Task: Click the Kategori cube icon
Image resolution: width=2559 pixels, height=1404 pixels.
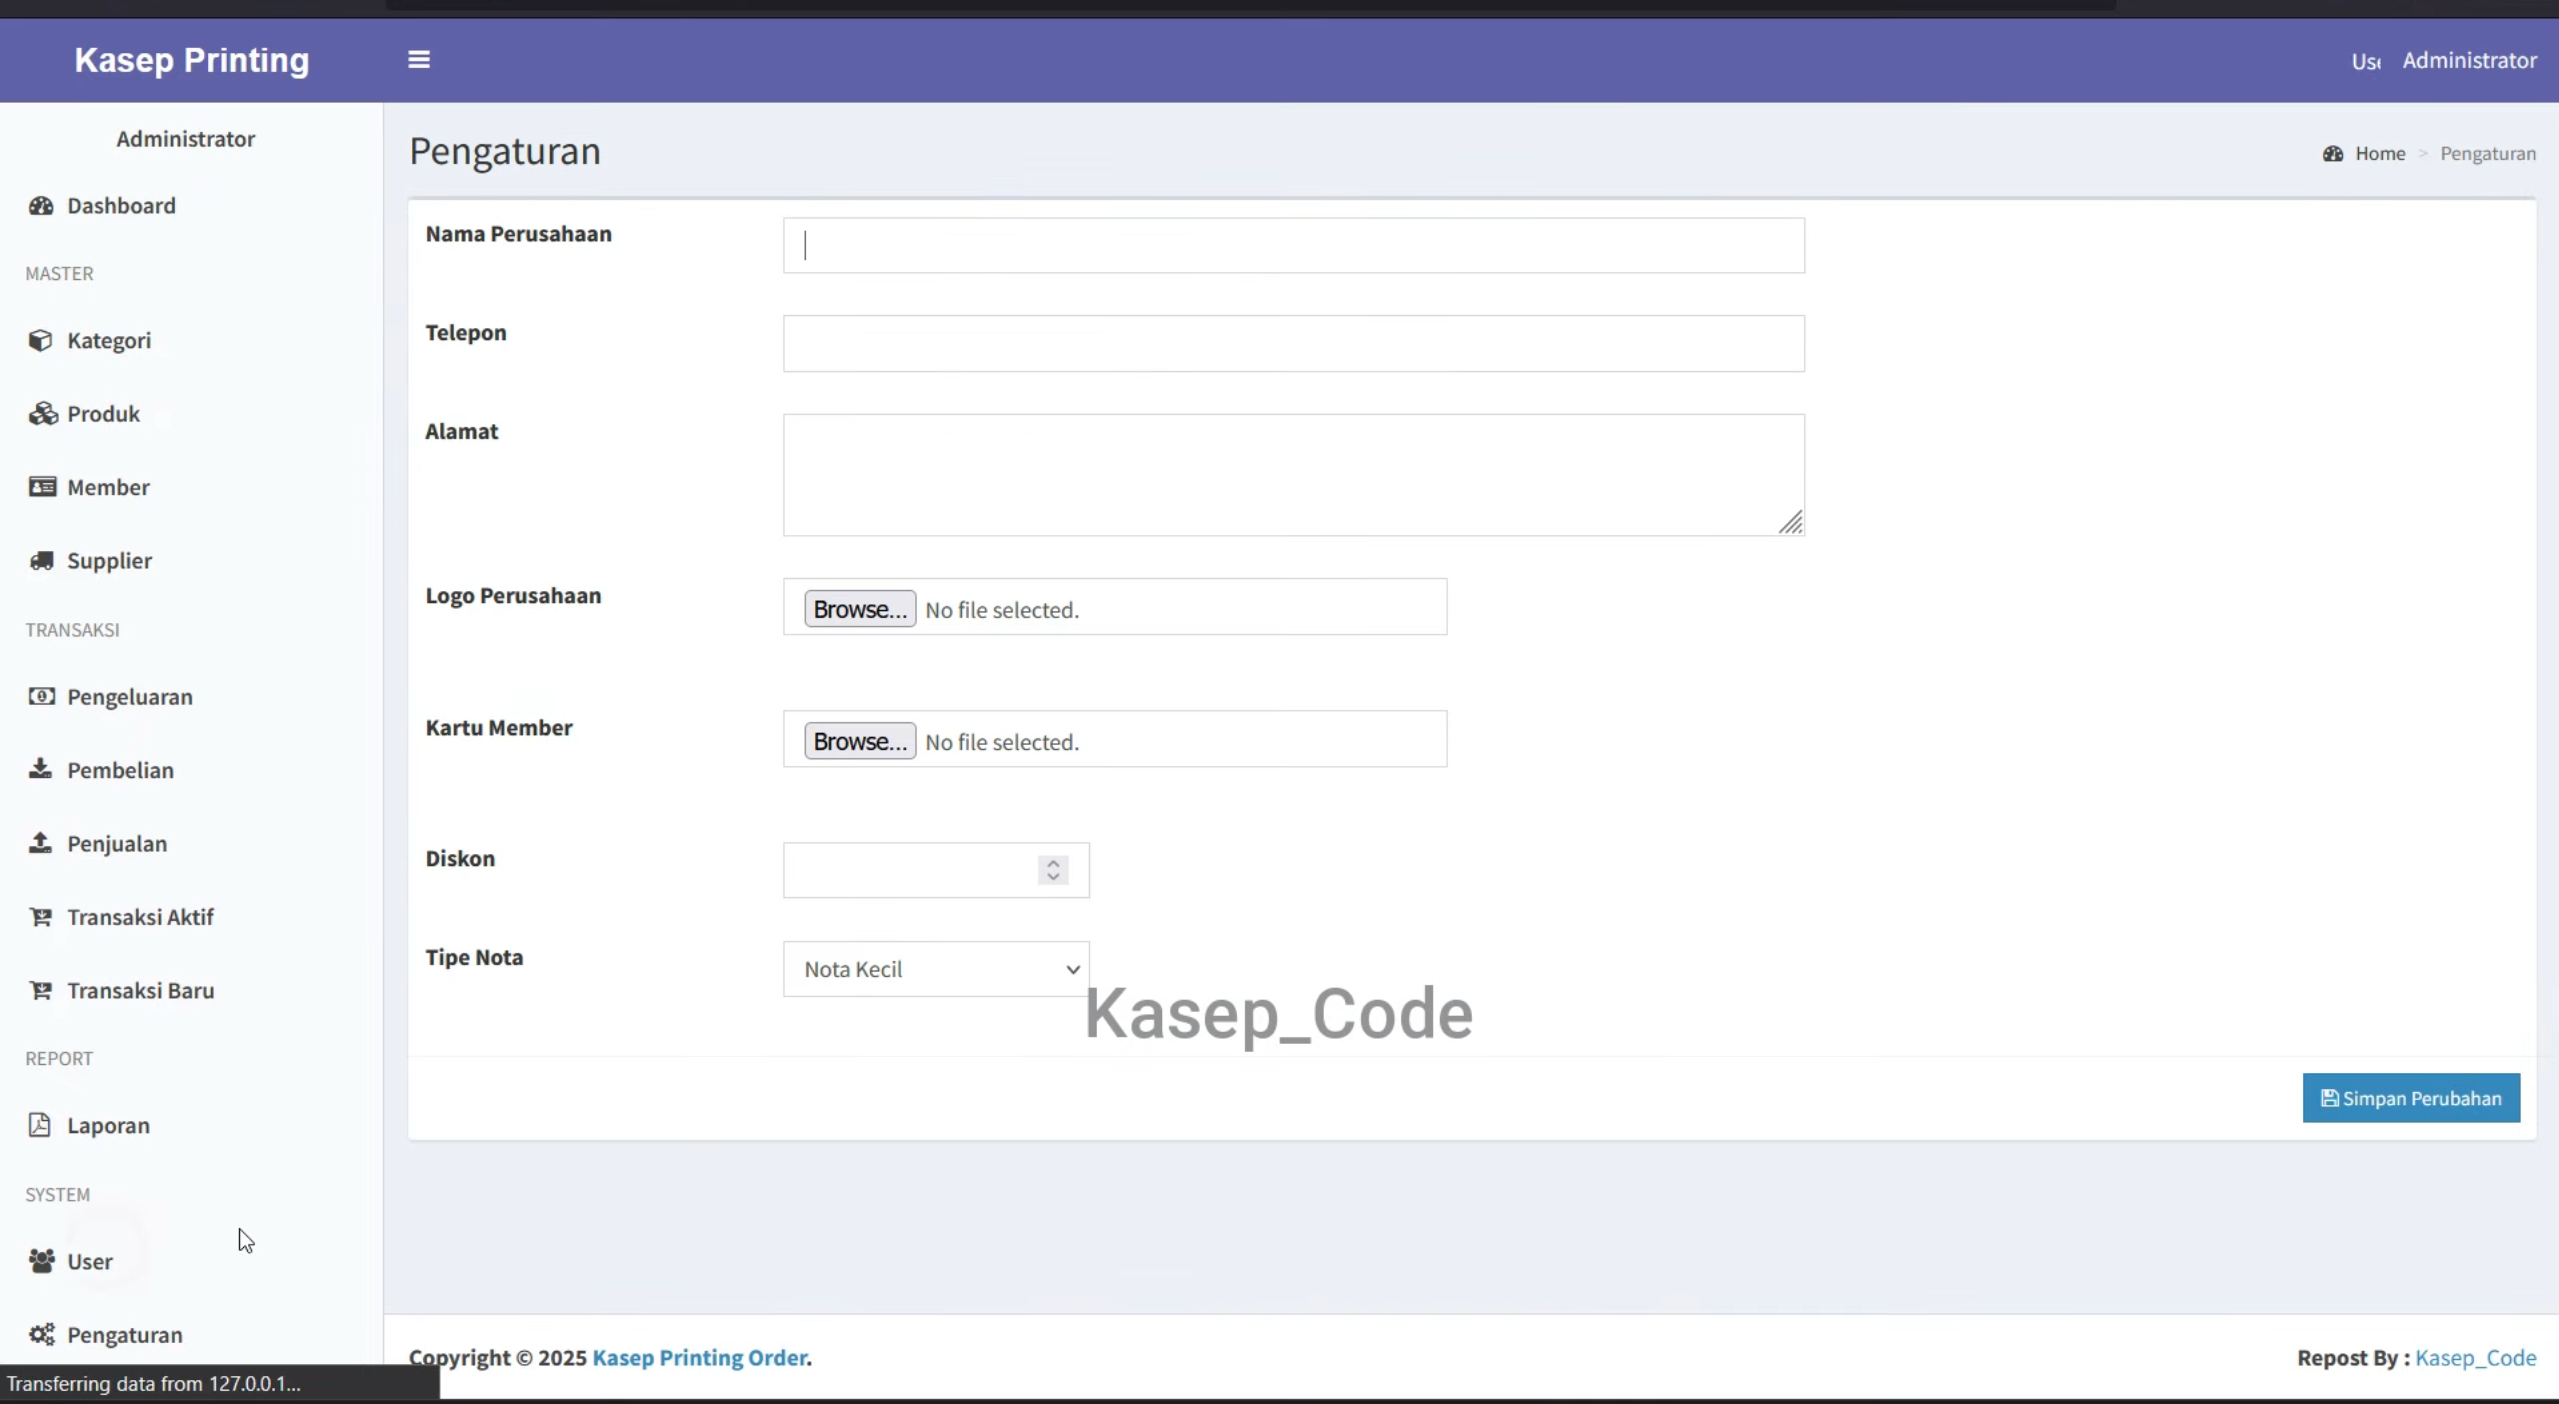Action: (41, 341)
